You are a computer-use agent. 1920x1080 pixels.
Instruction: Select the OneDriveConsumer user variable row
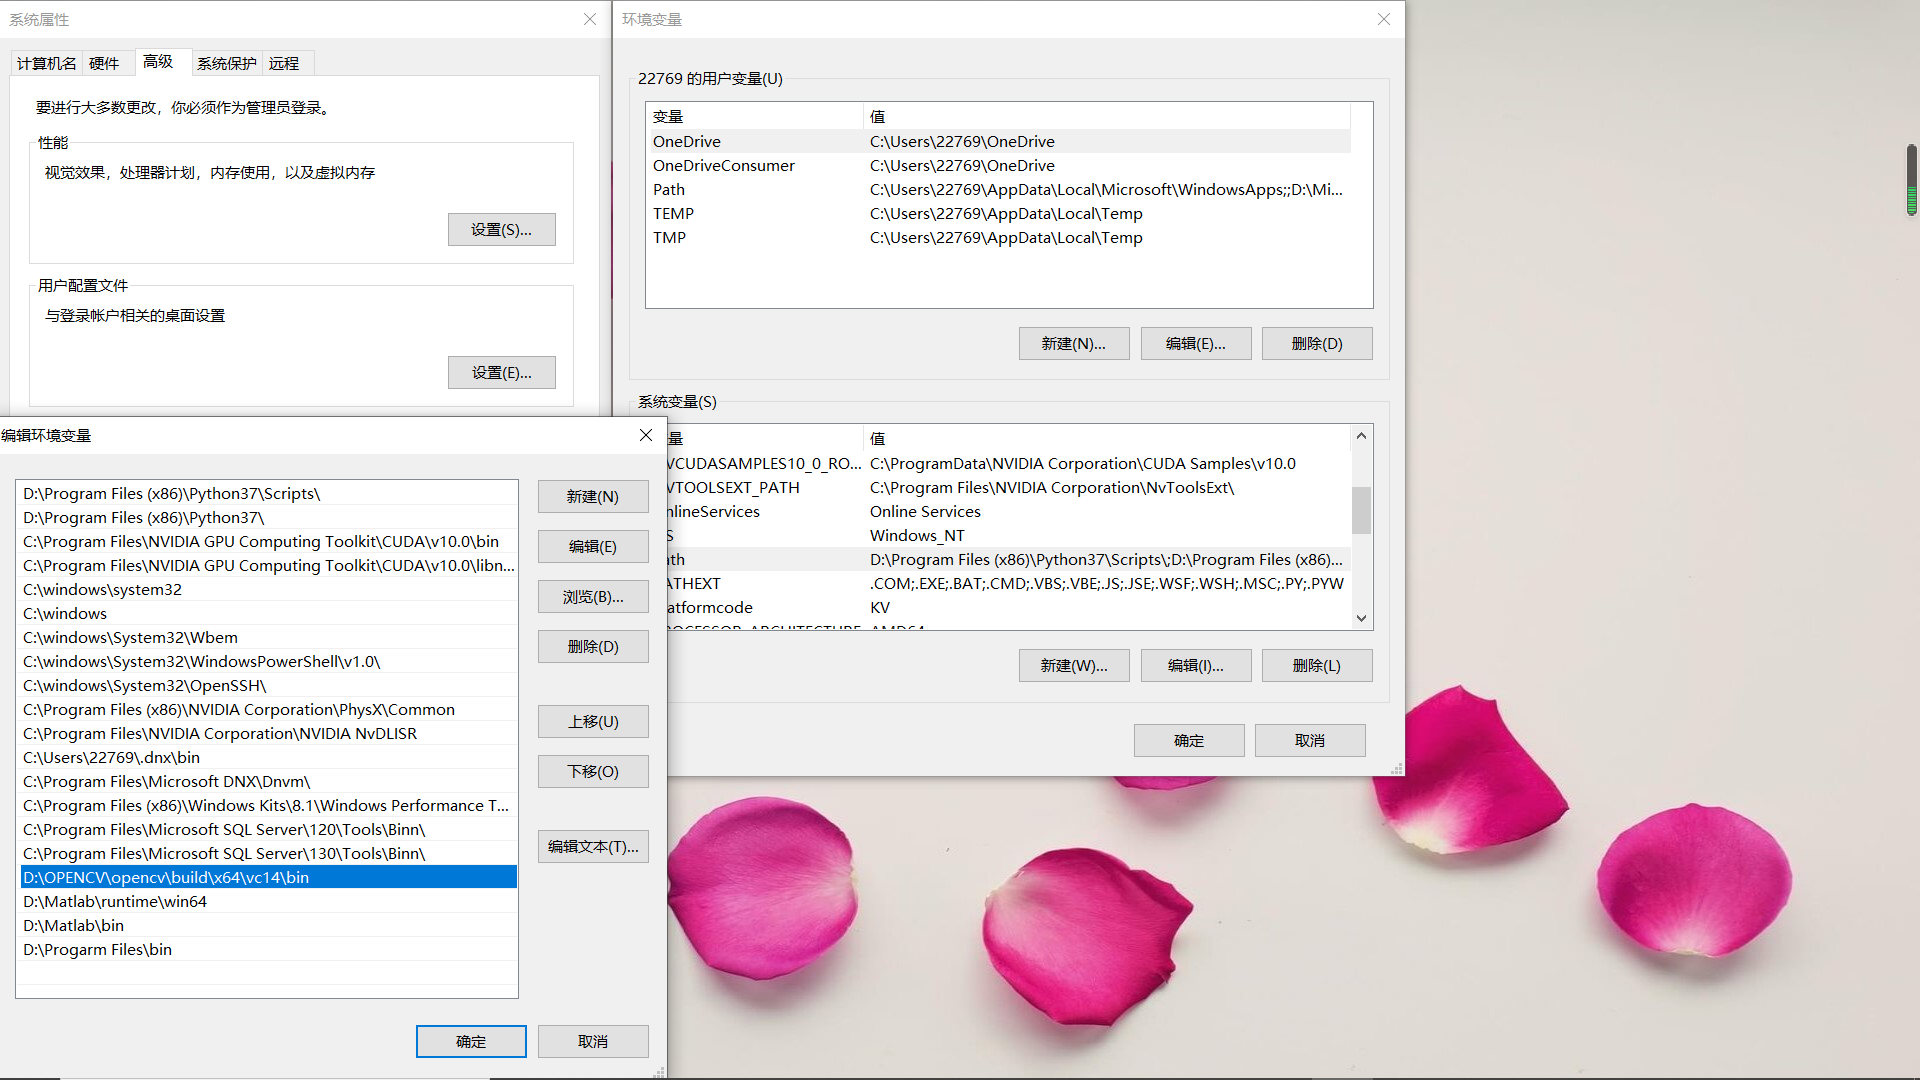coord(998,166)
